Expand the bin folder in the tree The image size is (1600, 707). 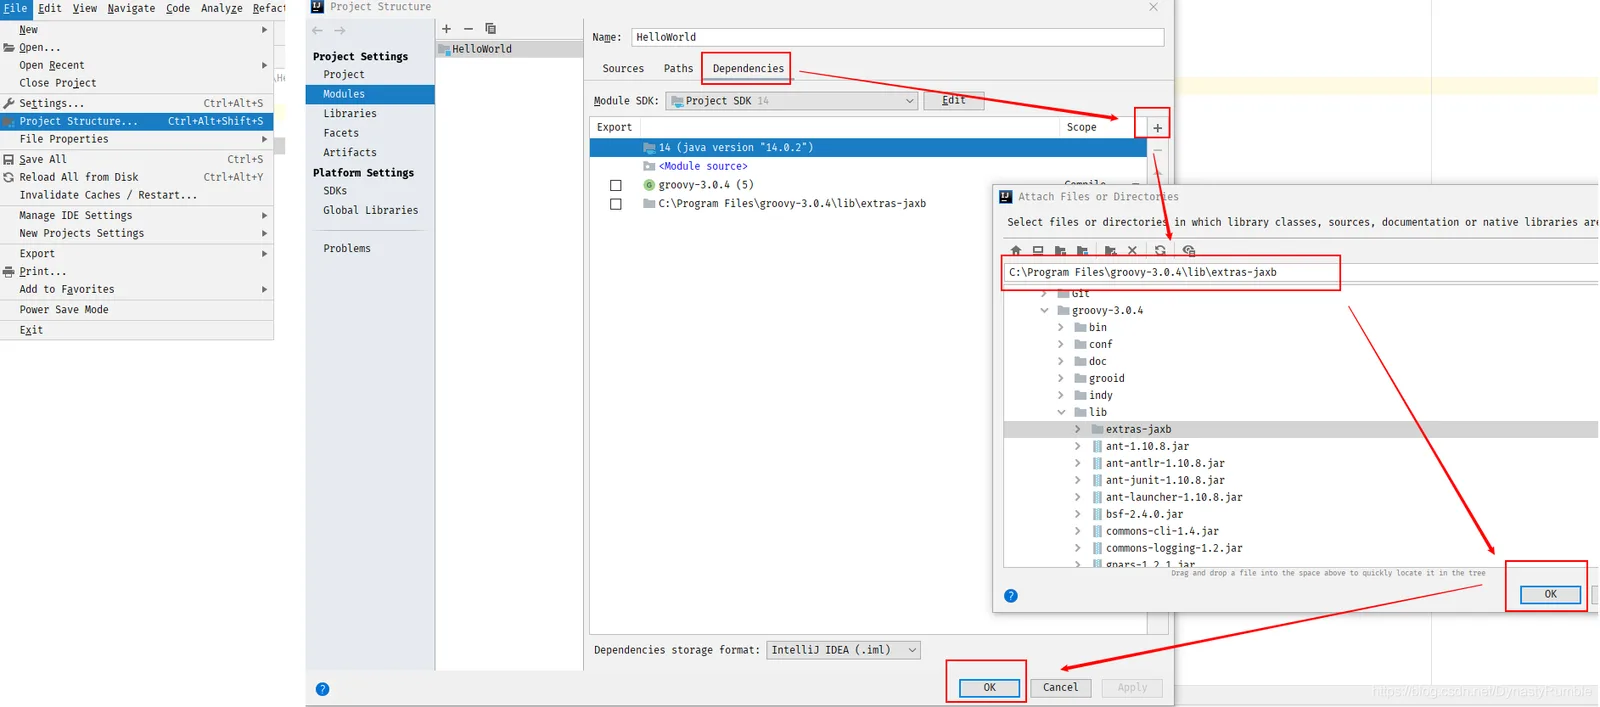(1061, 327)
